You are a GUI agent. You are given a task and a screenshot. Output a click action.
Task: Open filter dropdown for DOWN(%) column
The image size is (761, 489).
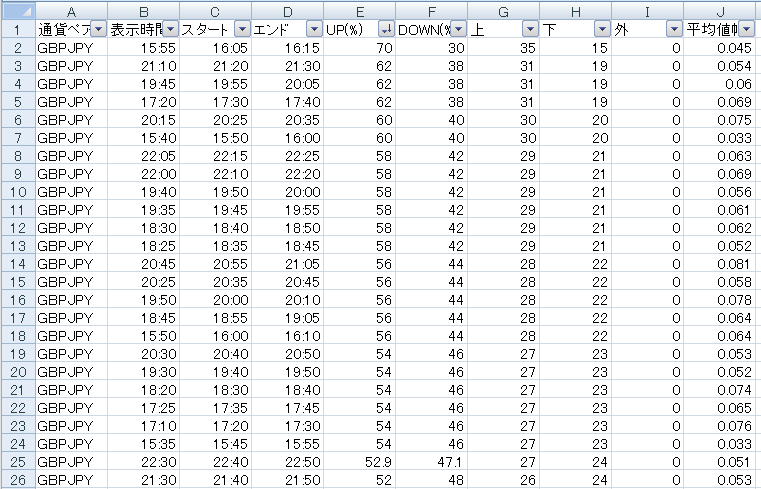(x=458, y=30)
